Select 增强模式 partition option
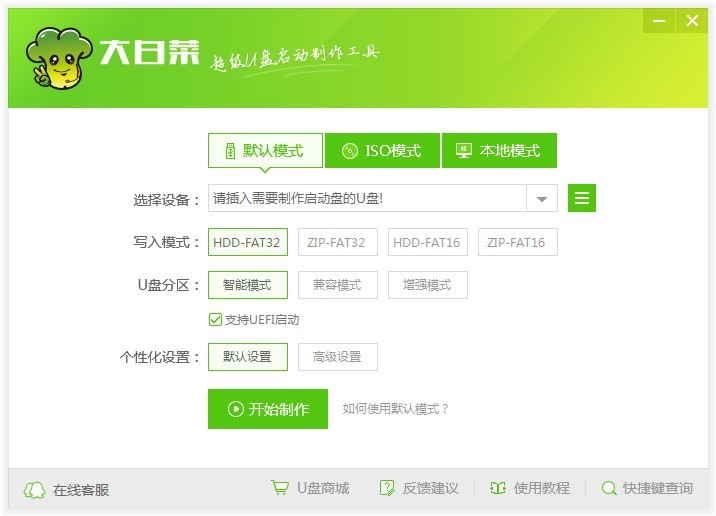The width and height of the screenshot is (716, 516). coord(427,285)
